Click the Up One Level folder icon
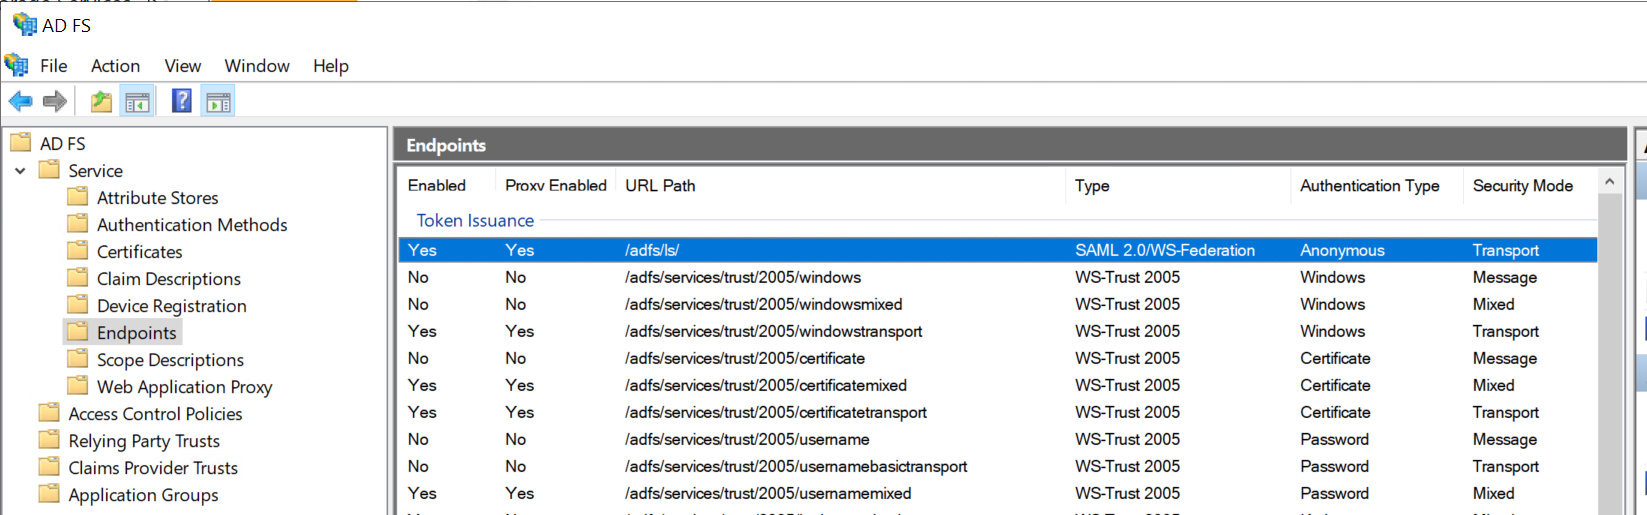 pyautogui.click(x=101, y=101)
